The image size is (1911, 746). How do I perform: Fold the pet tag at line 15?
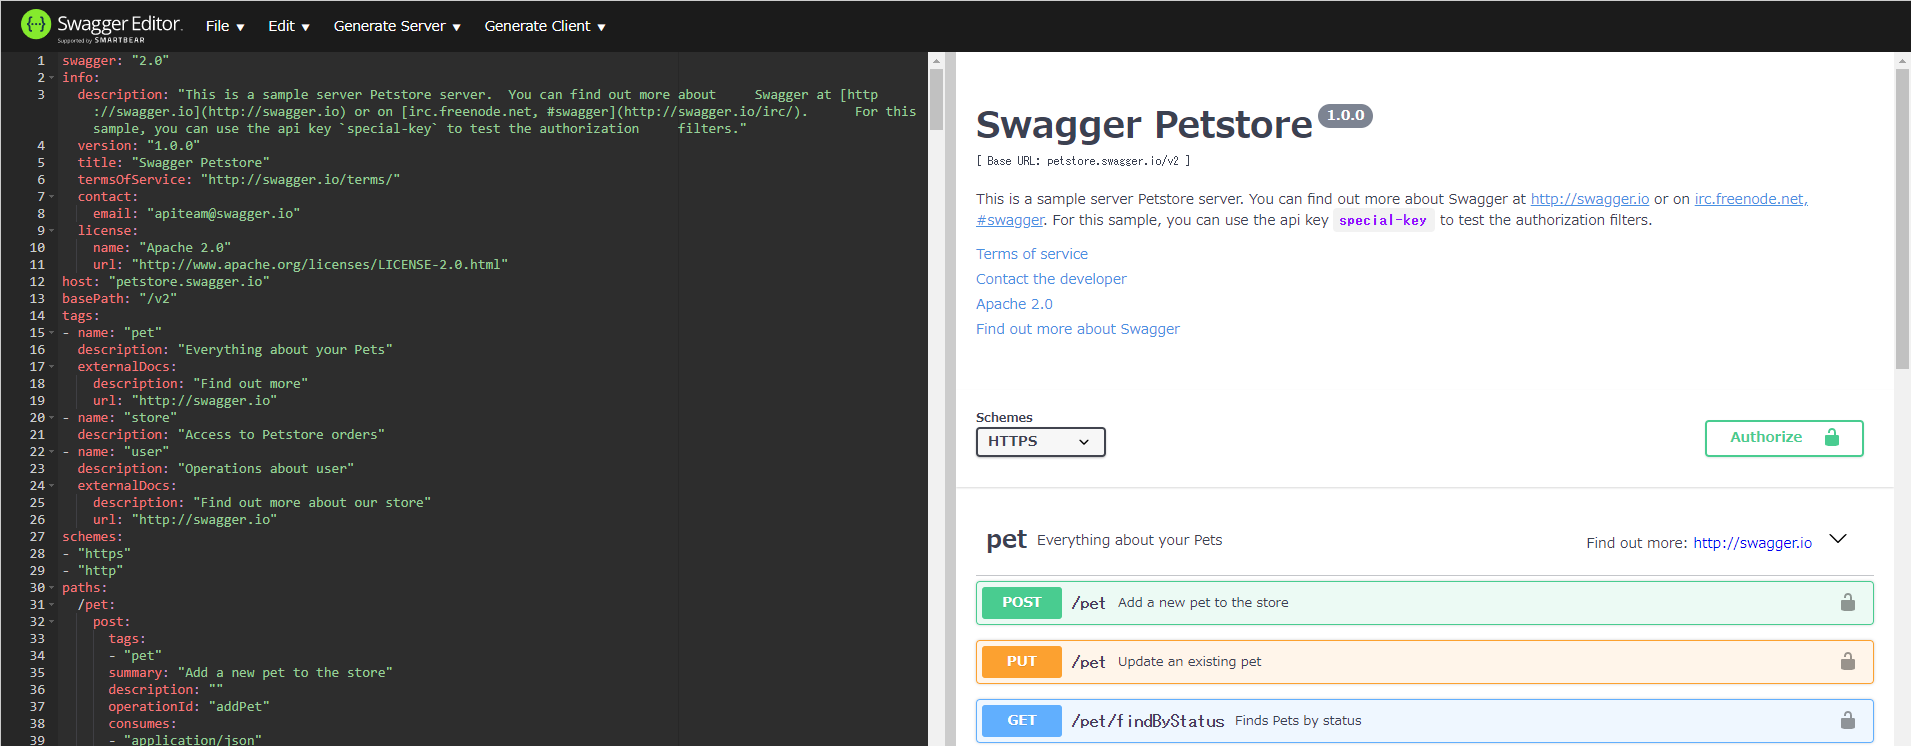click(x=52, y=332)
